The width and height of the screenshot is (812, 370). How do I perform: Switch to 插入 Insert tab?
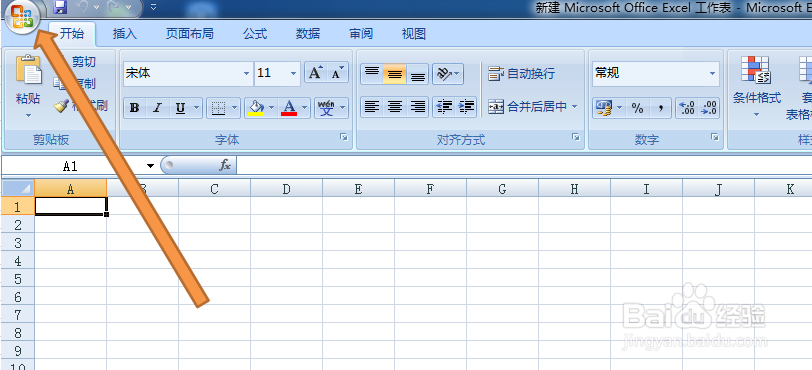pos(125,34)
